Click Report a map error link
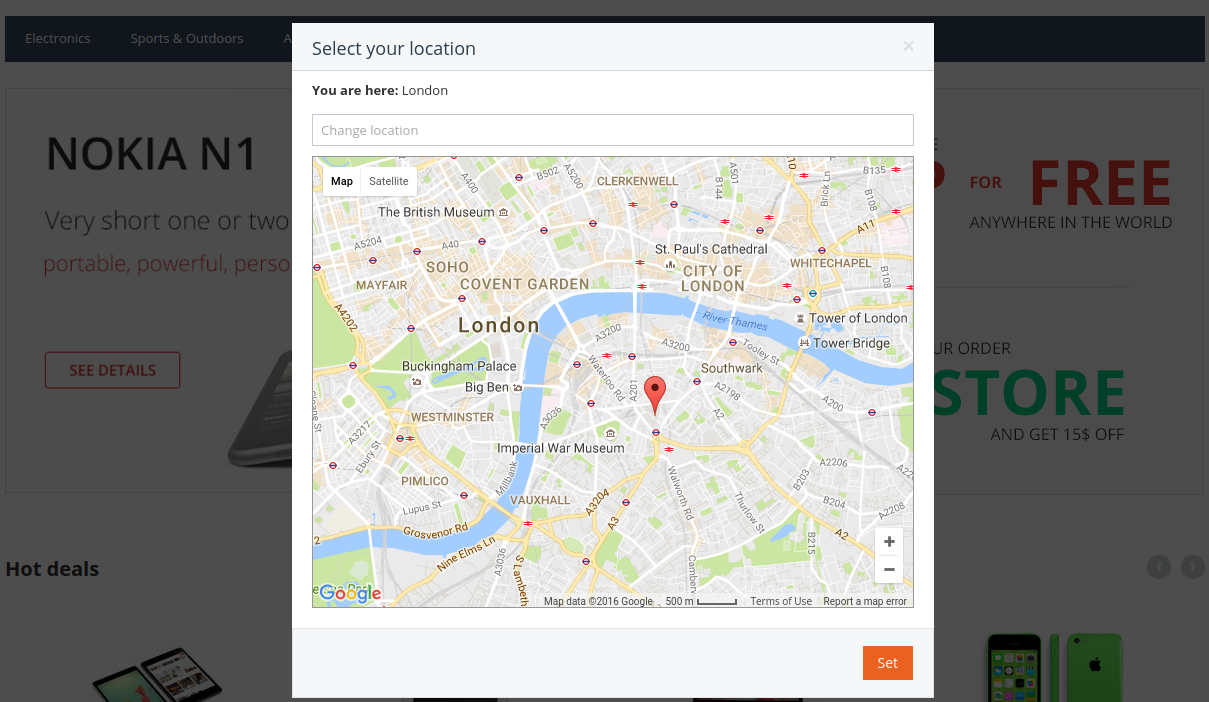The width and height of the screenshot is (1209, 702). tap(865, 601)
